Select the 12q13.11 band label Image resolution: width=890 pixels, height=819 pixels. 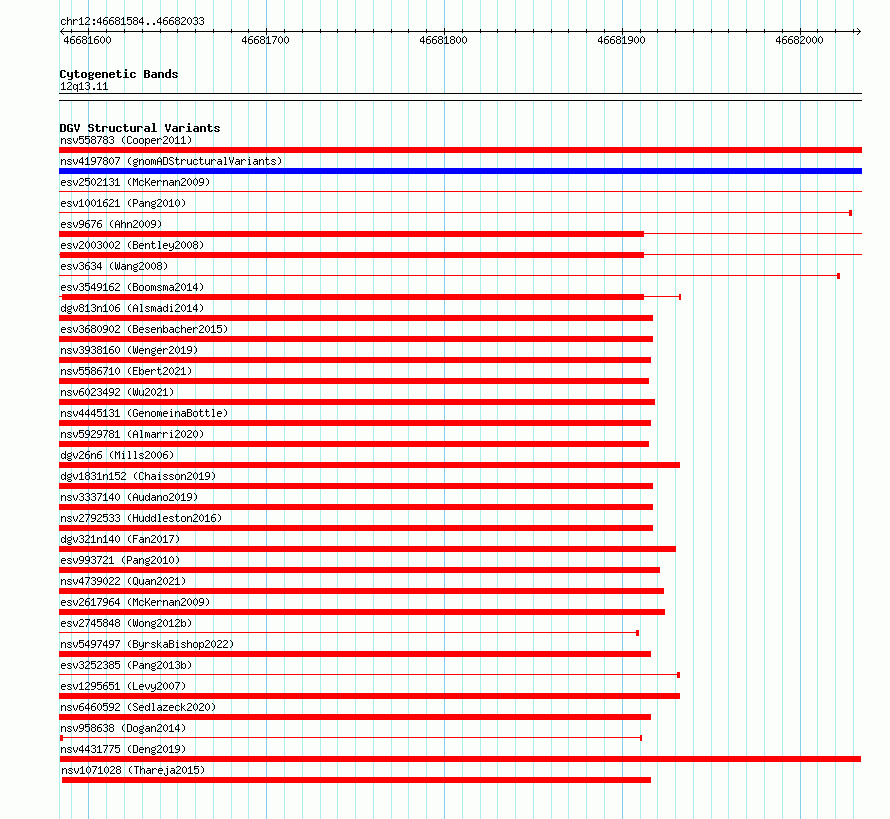(84, 86)
